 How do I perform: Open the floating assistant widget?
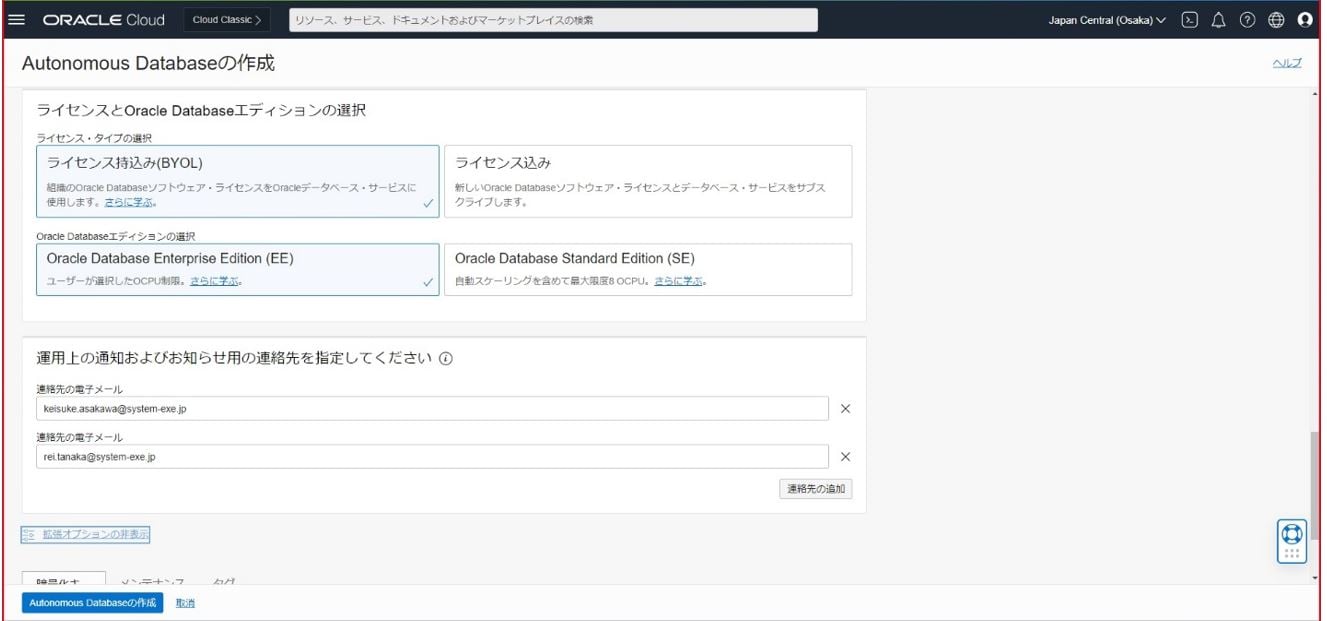[x=1292, y=541]
